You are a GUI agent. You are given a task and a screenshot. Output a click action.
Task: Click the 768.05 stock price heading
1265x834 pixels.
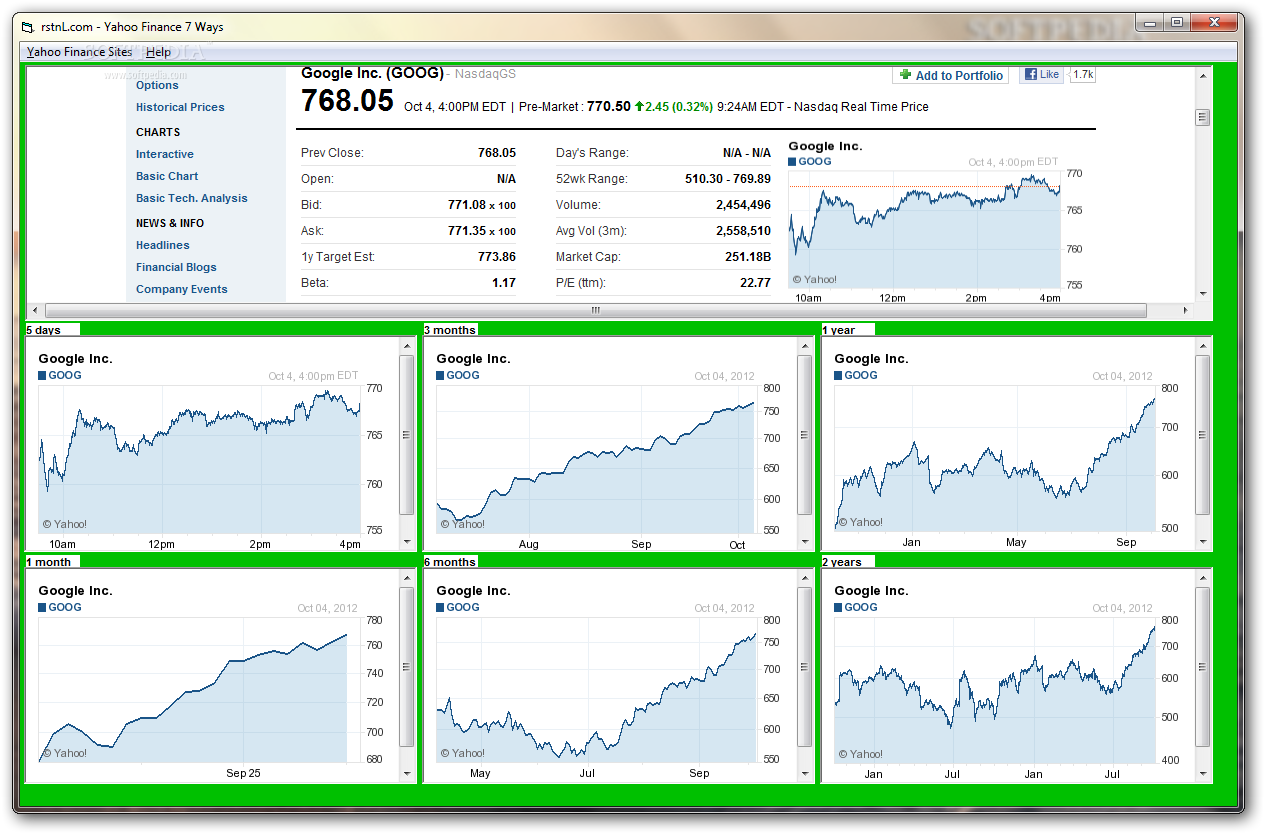347,101
